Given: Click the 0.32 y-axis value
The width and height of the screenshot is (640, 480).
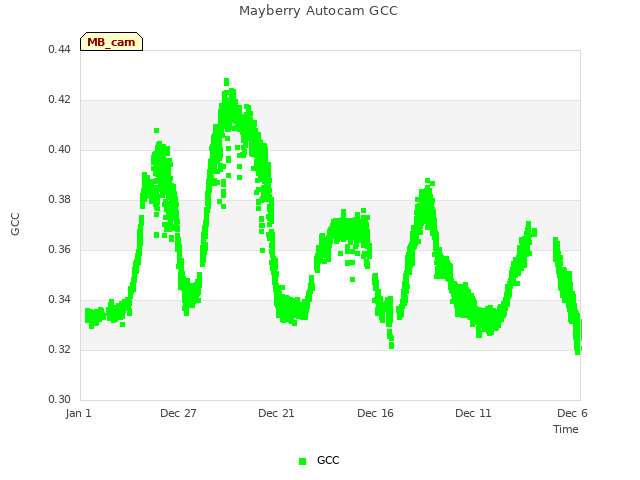Looking at the screenshot, I should tap(60, 349).
